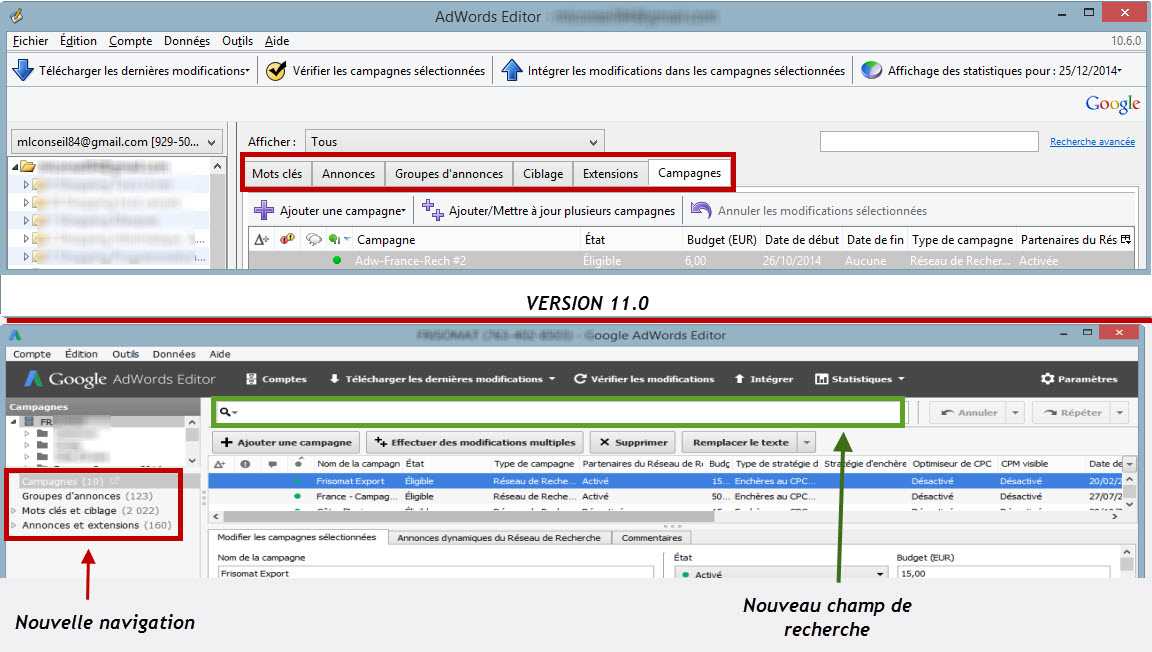
Task: Select the Adw-France-Rech #2 campaign row
Action: click(692, 260)
